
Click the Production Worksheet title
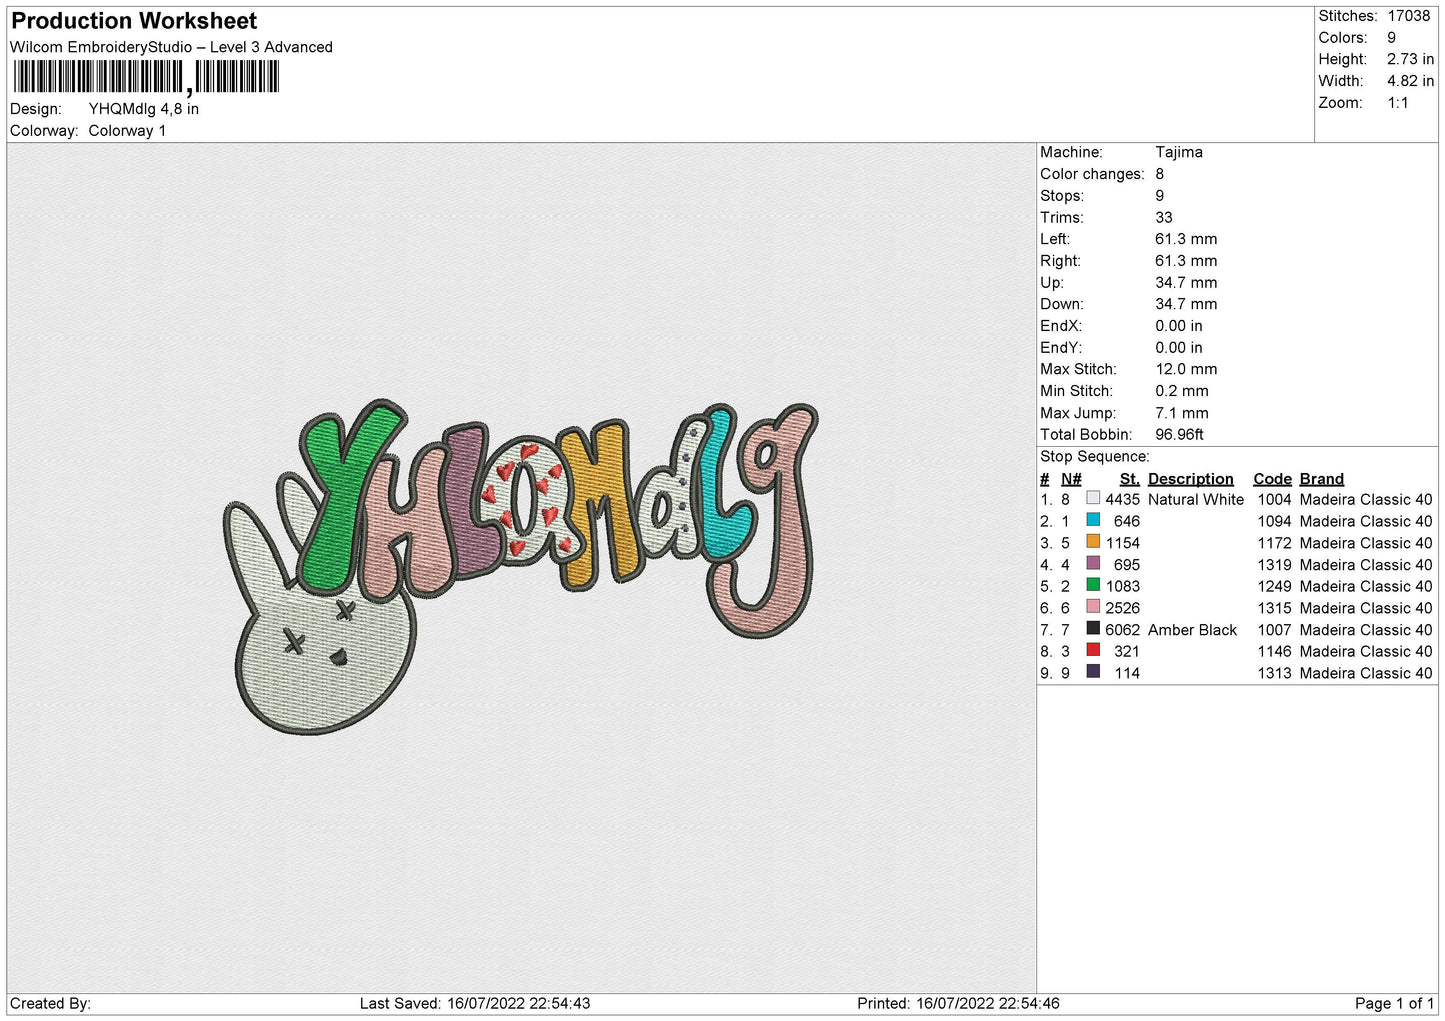pyautogui.click(x=134, y=21)
